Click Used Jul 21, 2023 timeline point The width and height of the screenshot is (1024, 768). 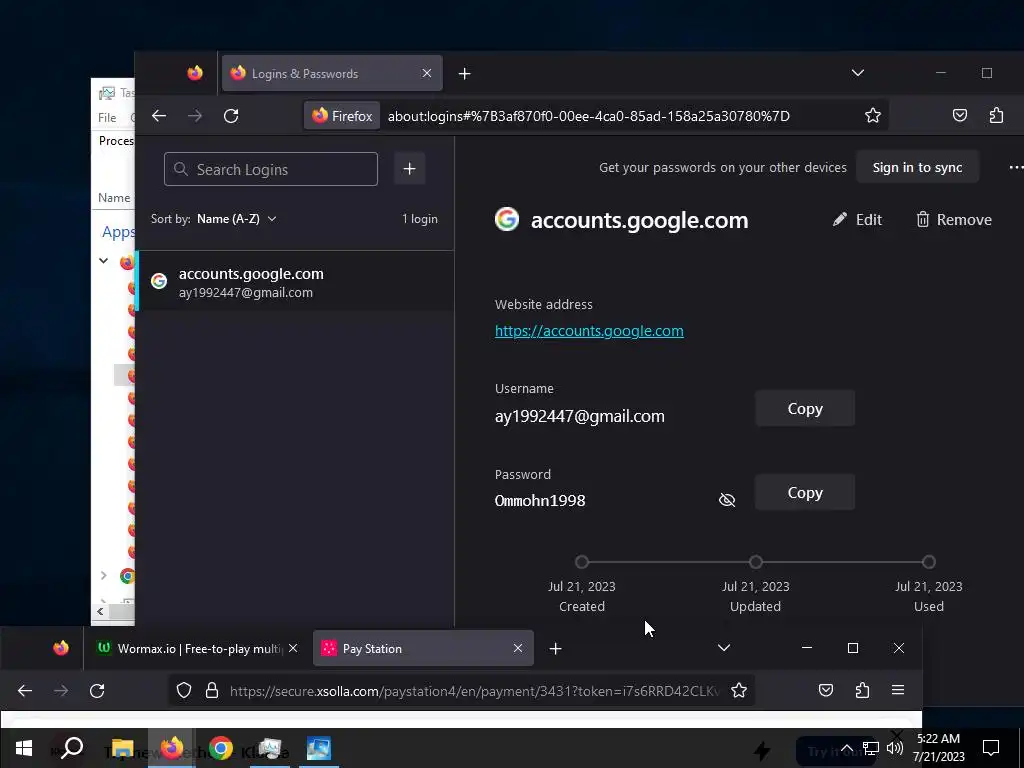pos(929,562)
